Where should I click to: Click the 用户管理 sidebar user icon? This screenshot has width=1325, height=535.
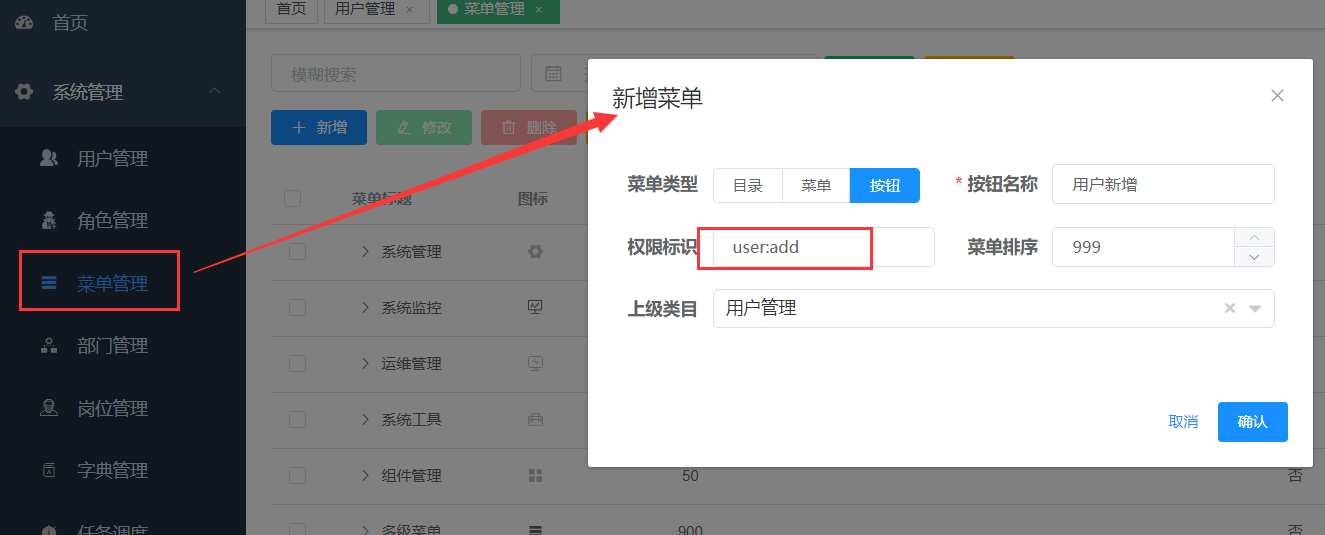tap(48, 158)
